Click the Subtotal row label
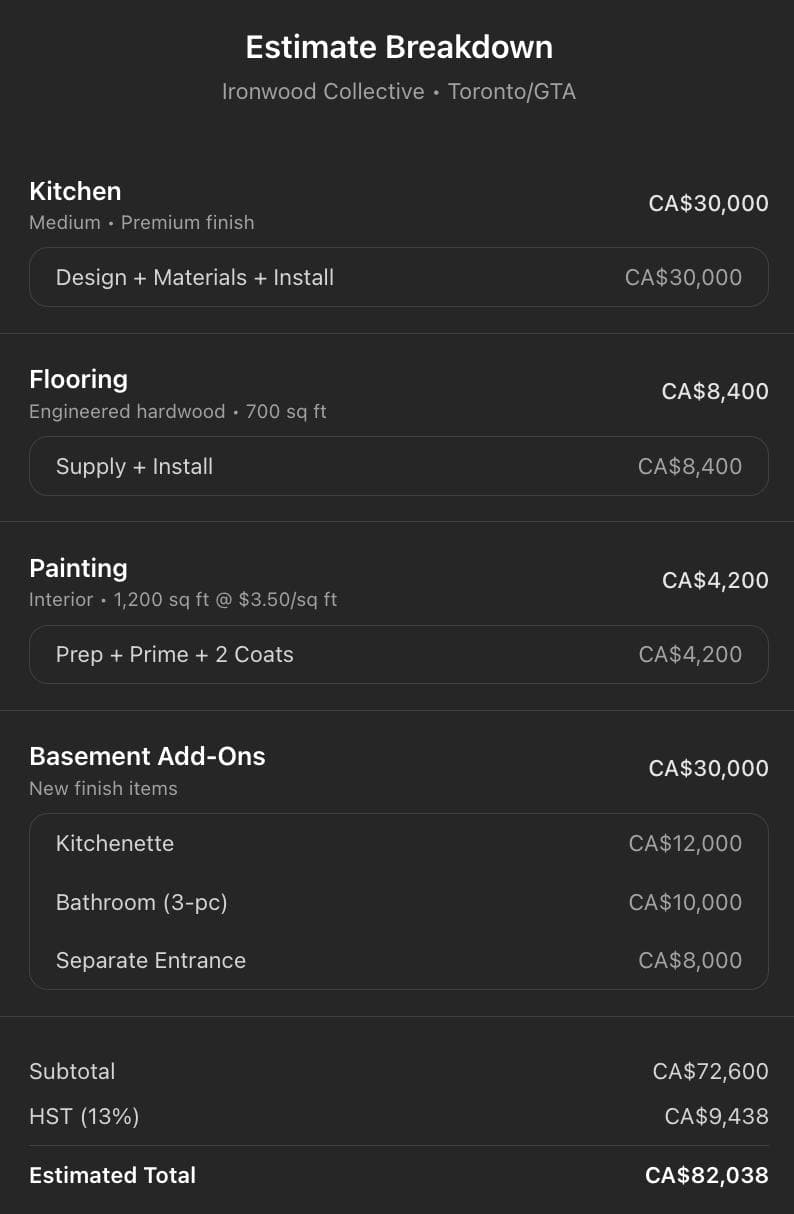The width and height of the screenshot is (794, 1214). coord(72,1071)
